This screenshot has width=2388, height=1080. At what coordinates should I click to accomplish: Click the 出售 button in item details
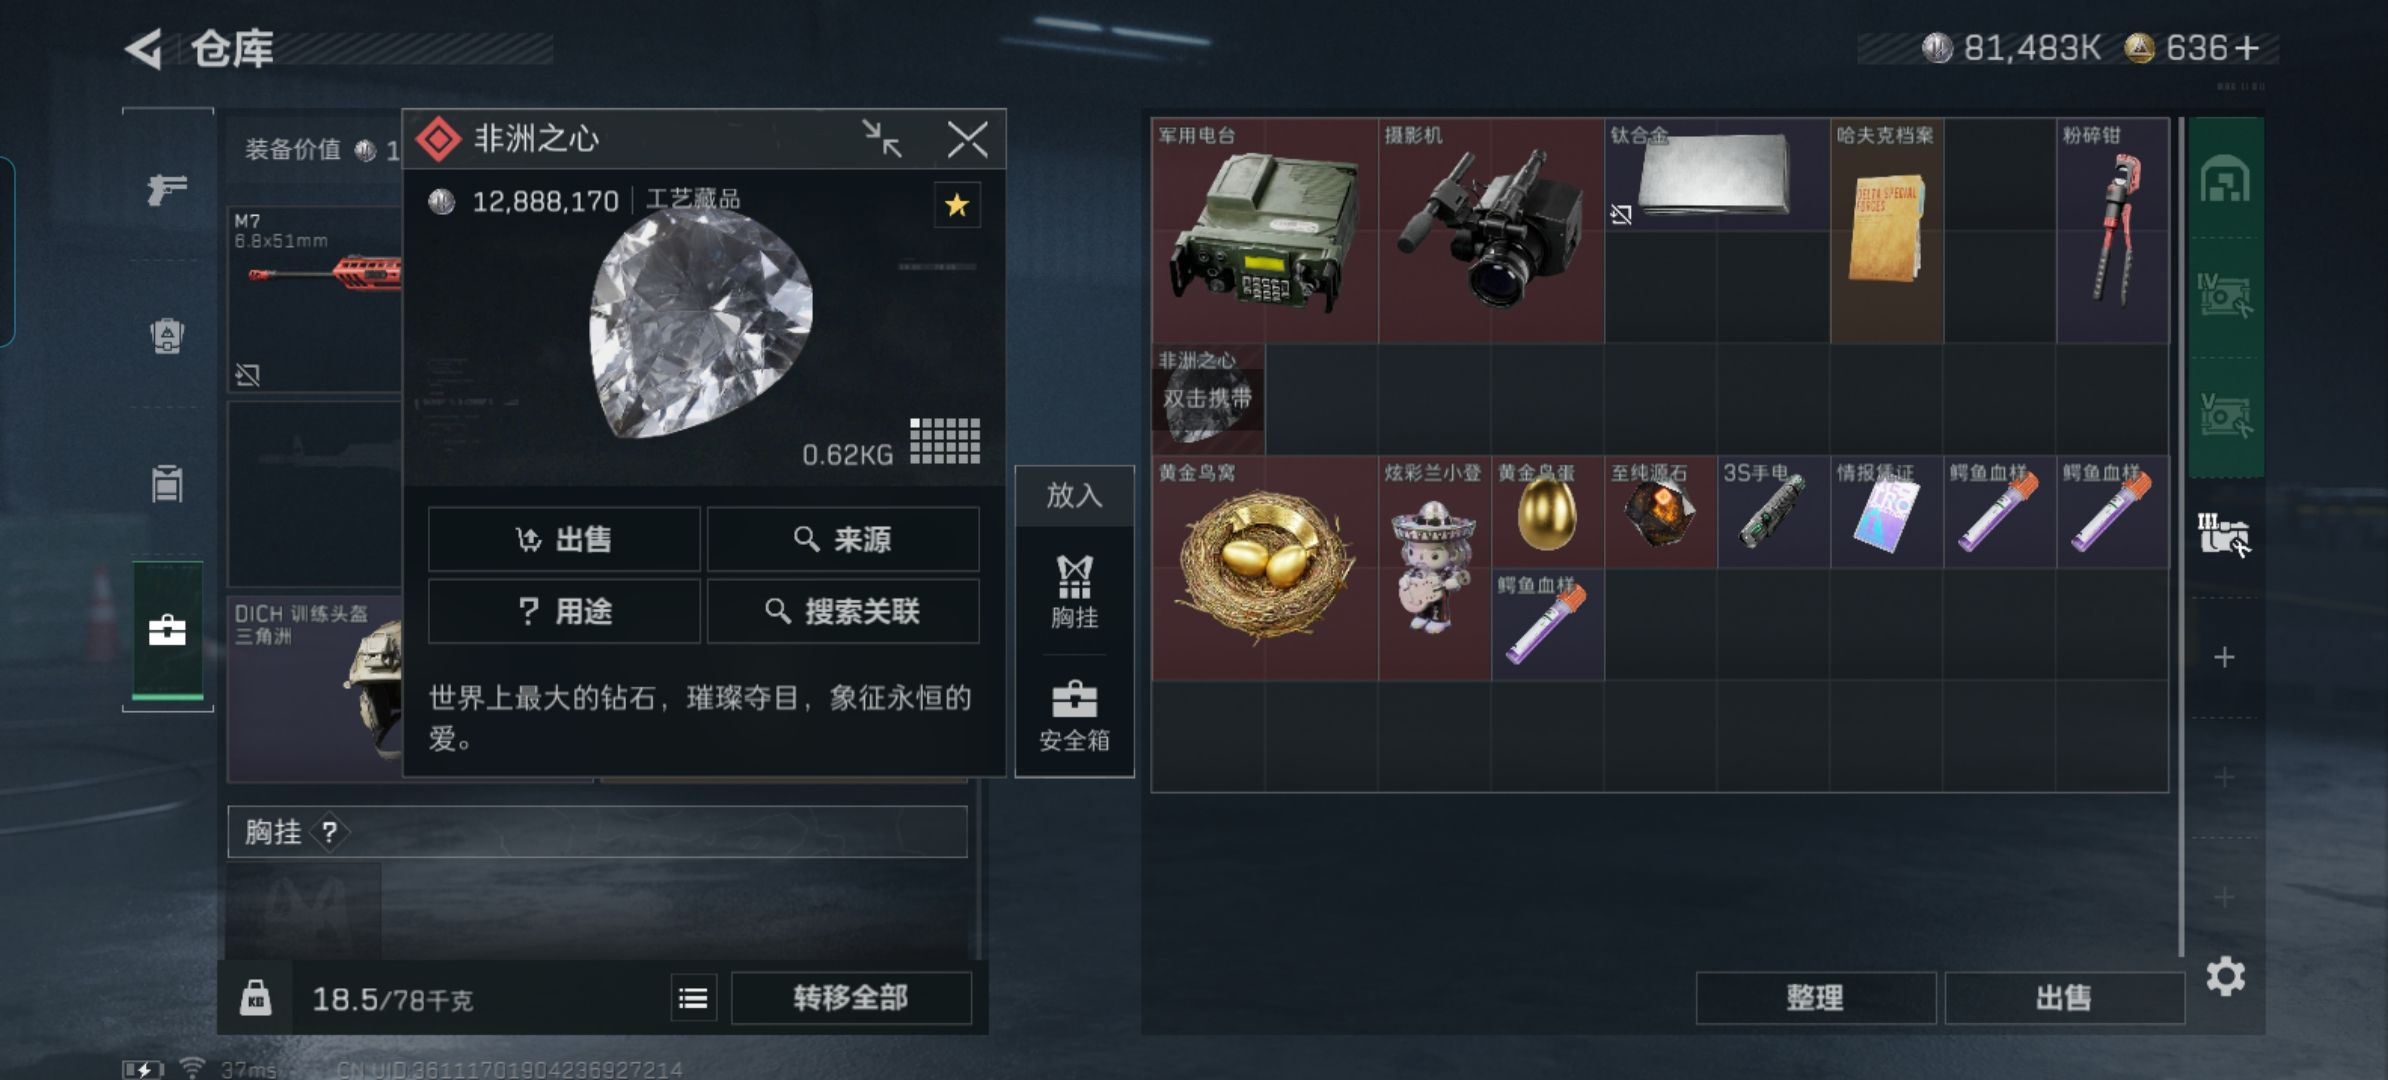pyautogui.click(x=564, y=540)
